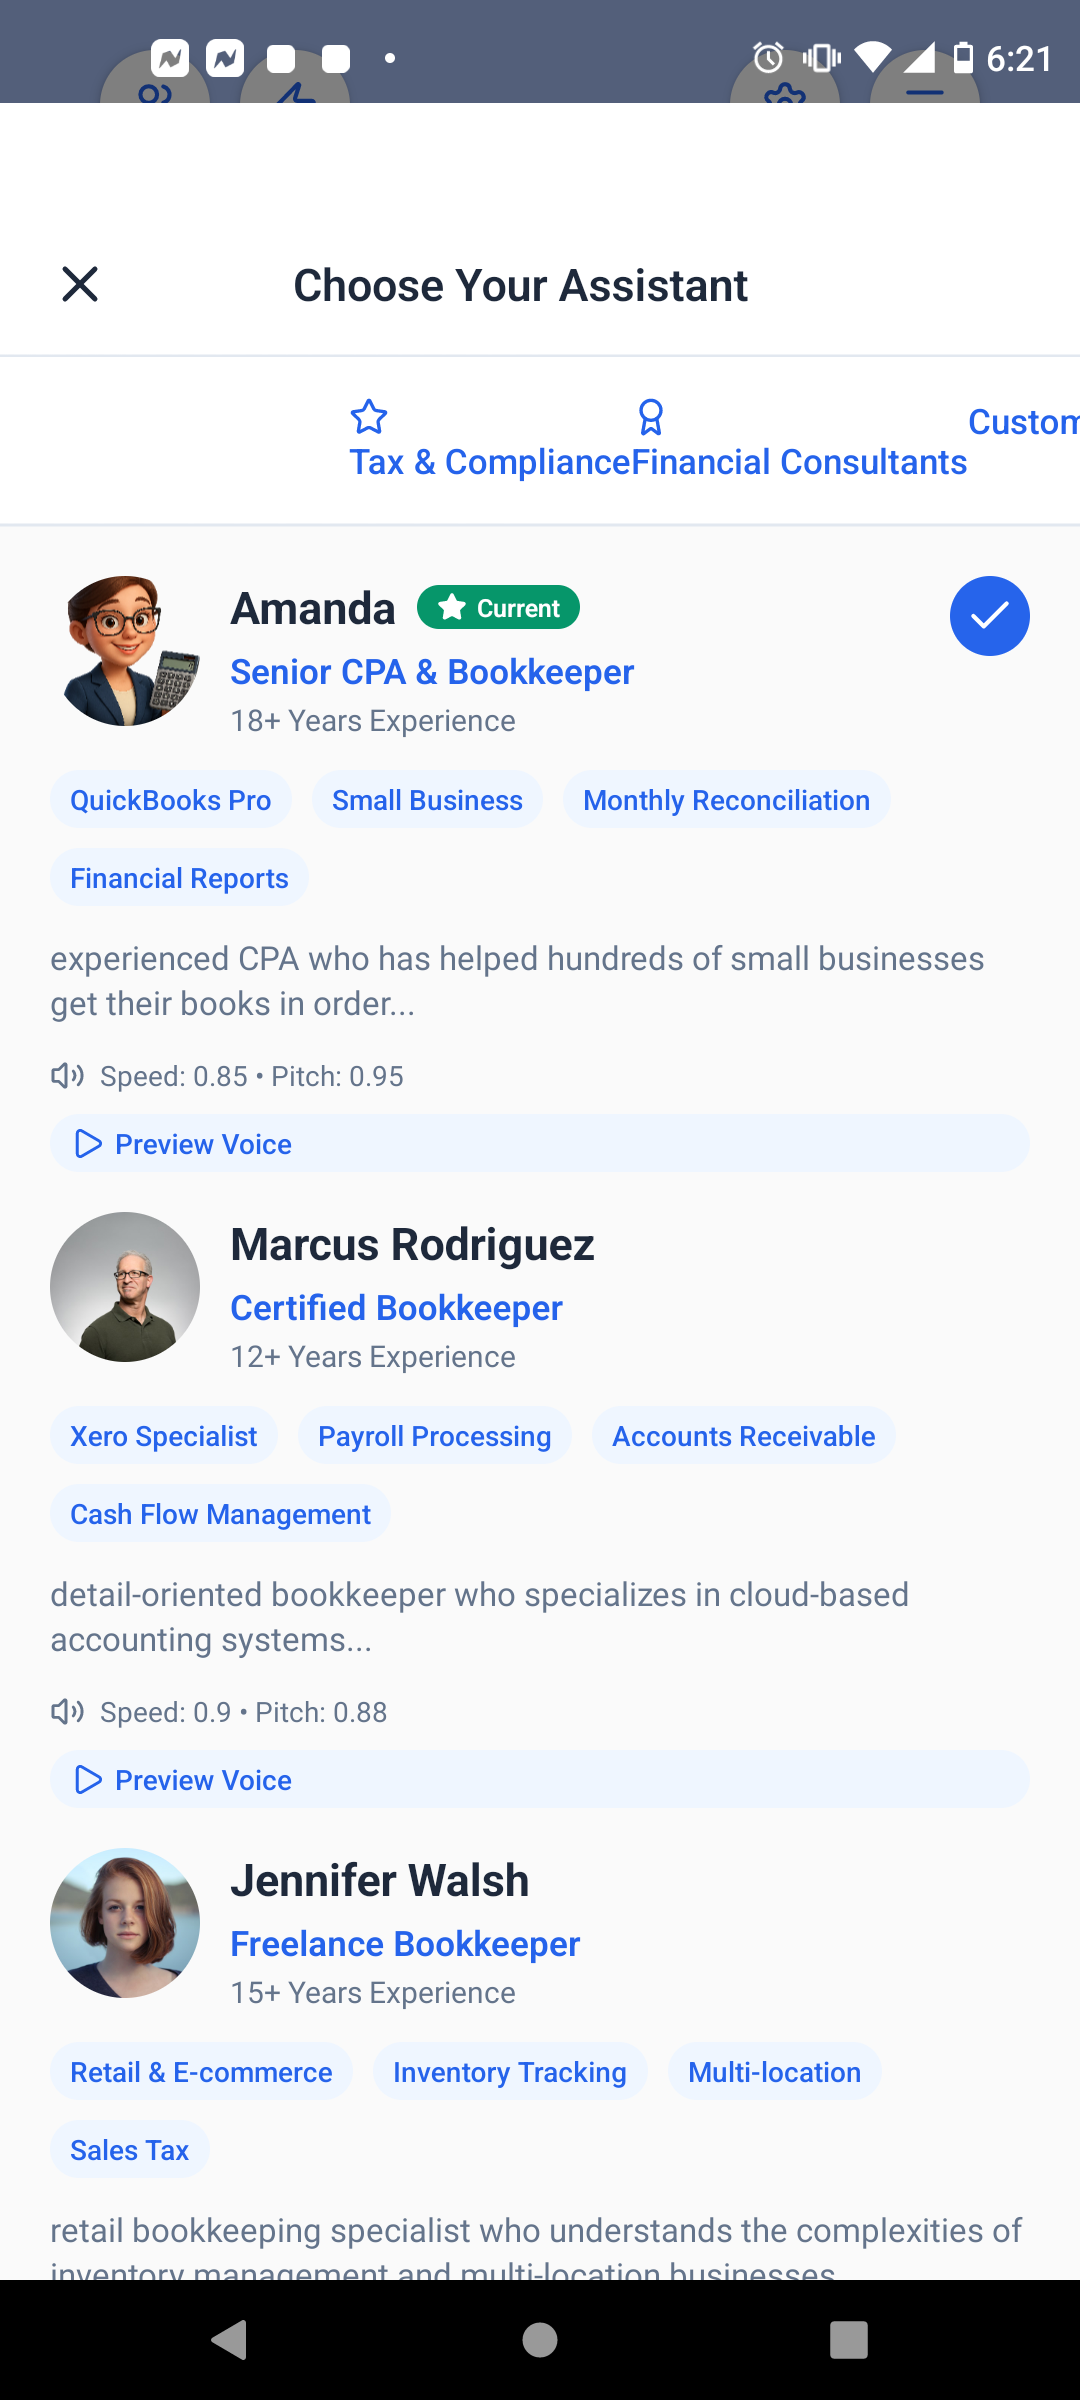This screenshot has height=2400, width=1080.
Task: Choose Marcus Rodriguez as assistant
Action: [412, 1245]
